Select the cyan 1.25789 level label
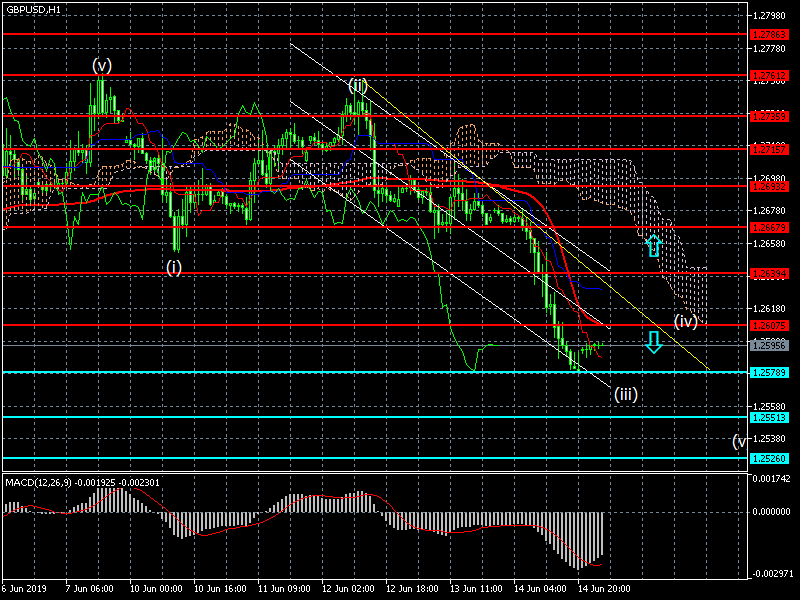 click(769, 372)
